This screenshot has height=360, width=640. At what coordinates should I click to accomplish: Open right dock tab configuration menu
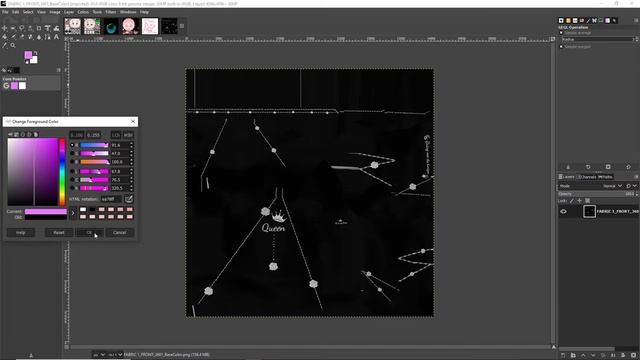click(x=636, y=20)
